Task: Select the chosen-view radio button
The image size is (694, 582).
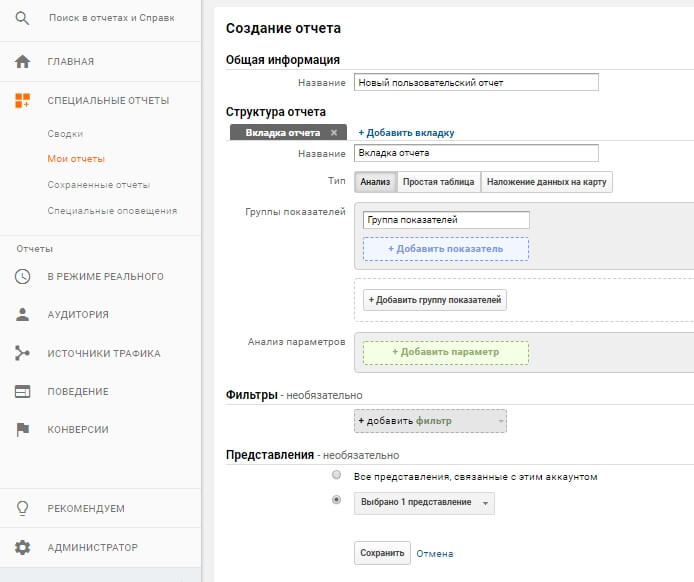Action: (336, 500)
